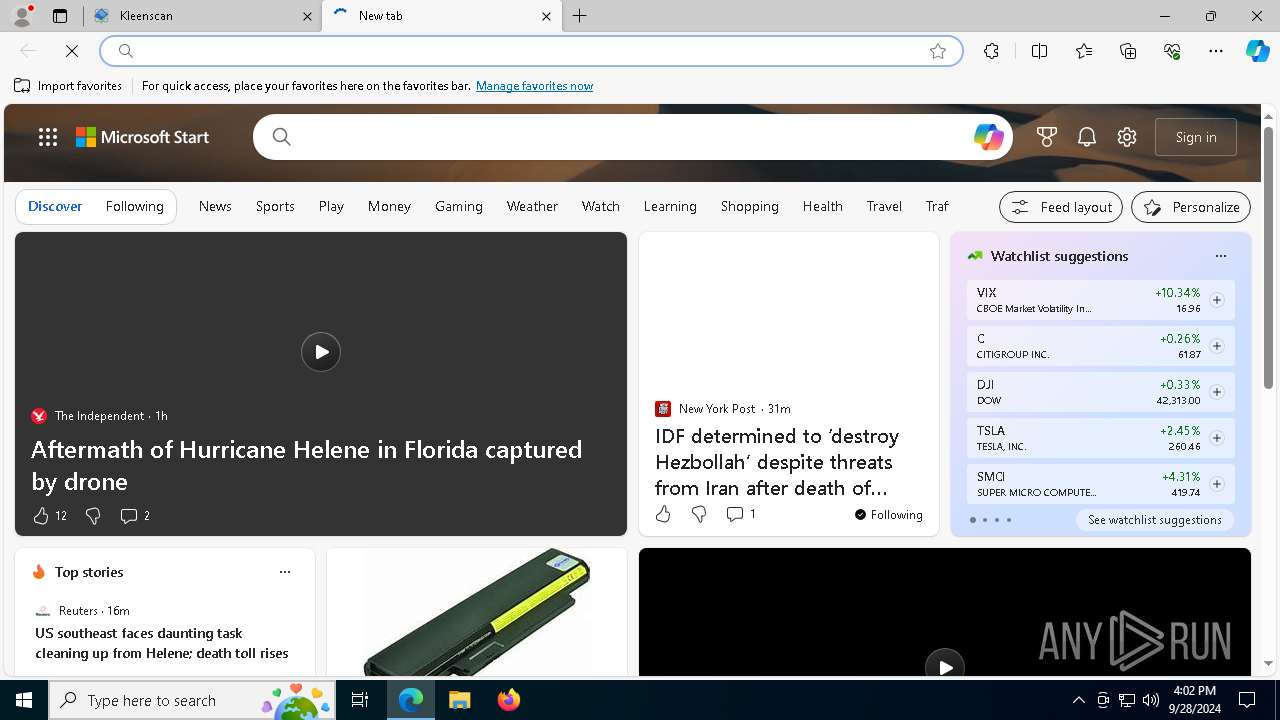The width and height of the screenshot is (1280, 720).
Task: Open Browser essentials heart icon
Action: point(1172,51)
